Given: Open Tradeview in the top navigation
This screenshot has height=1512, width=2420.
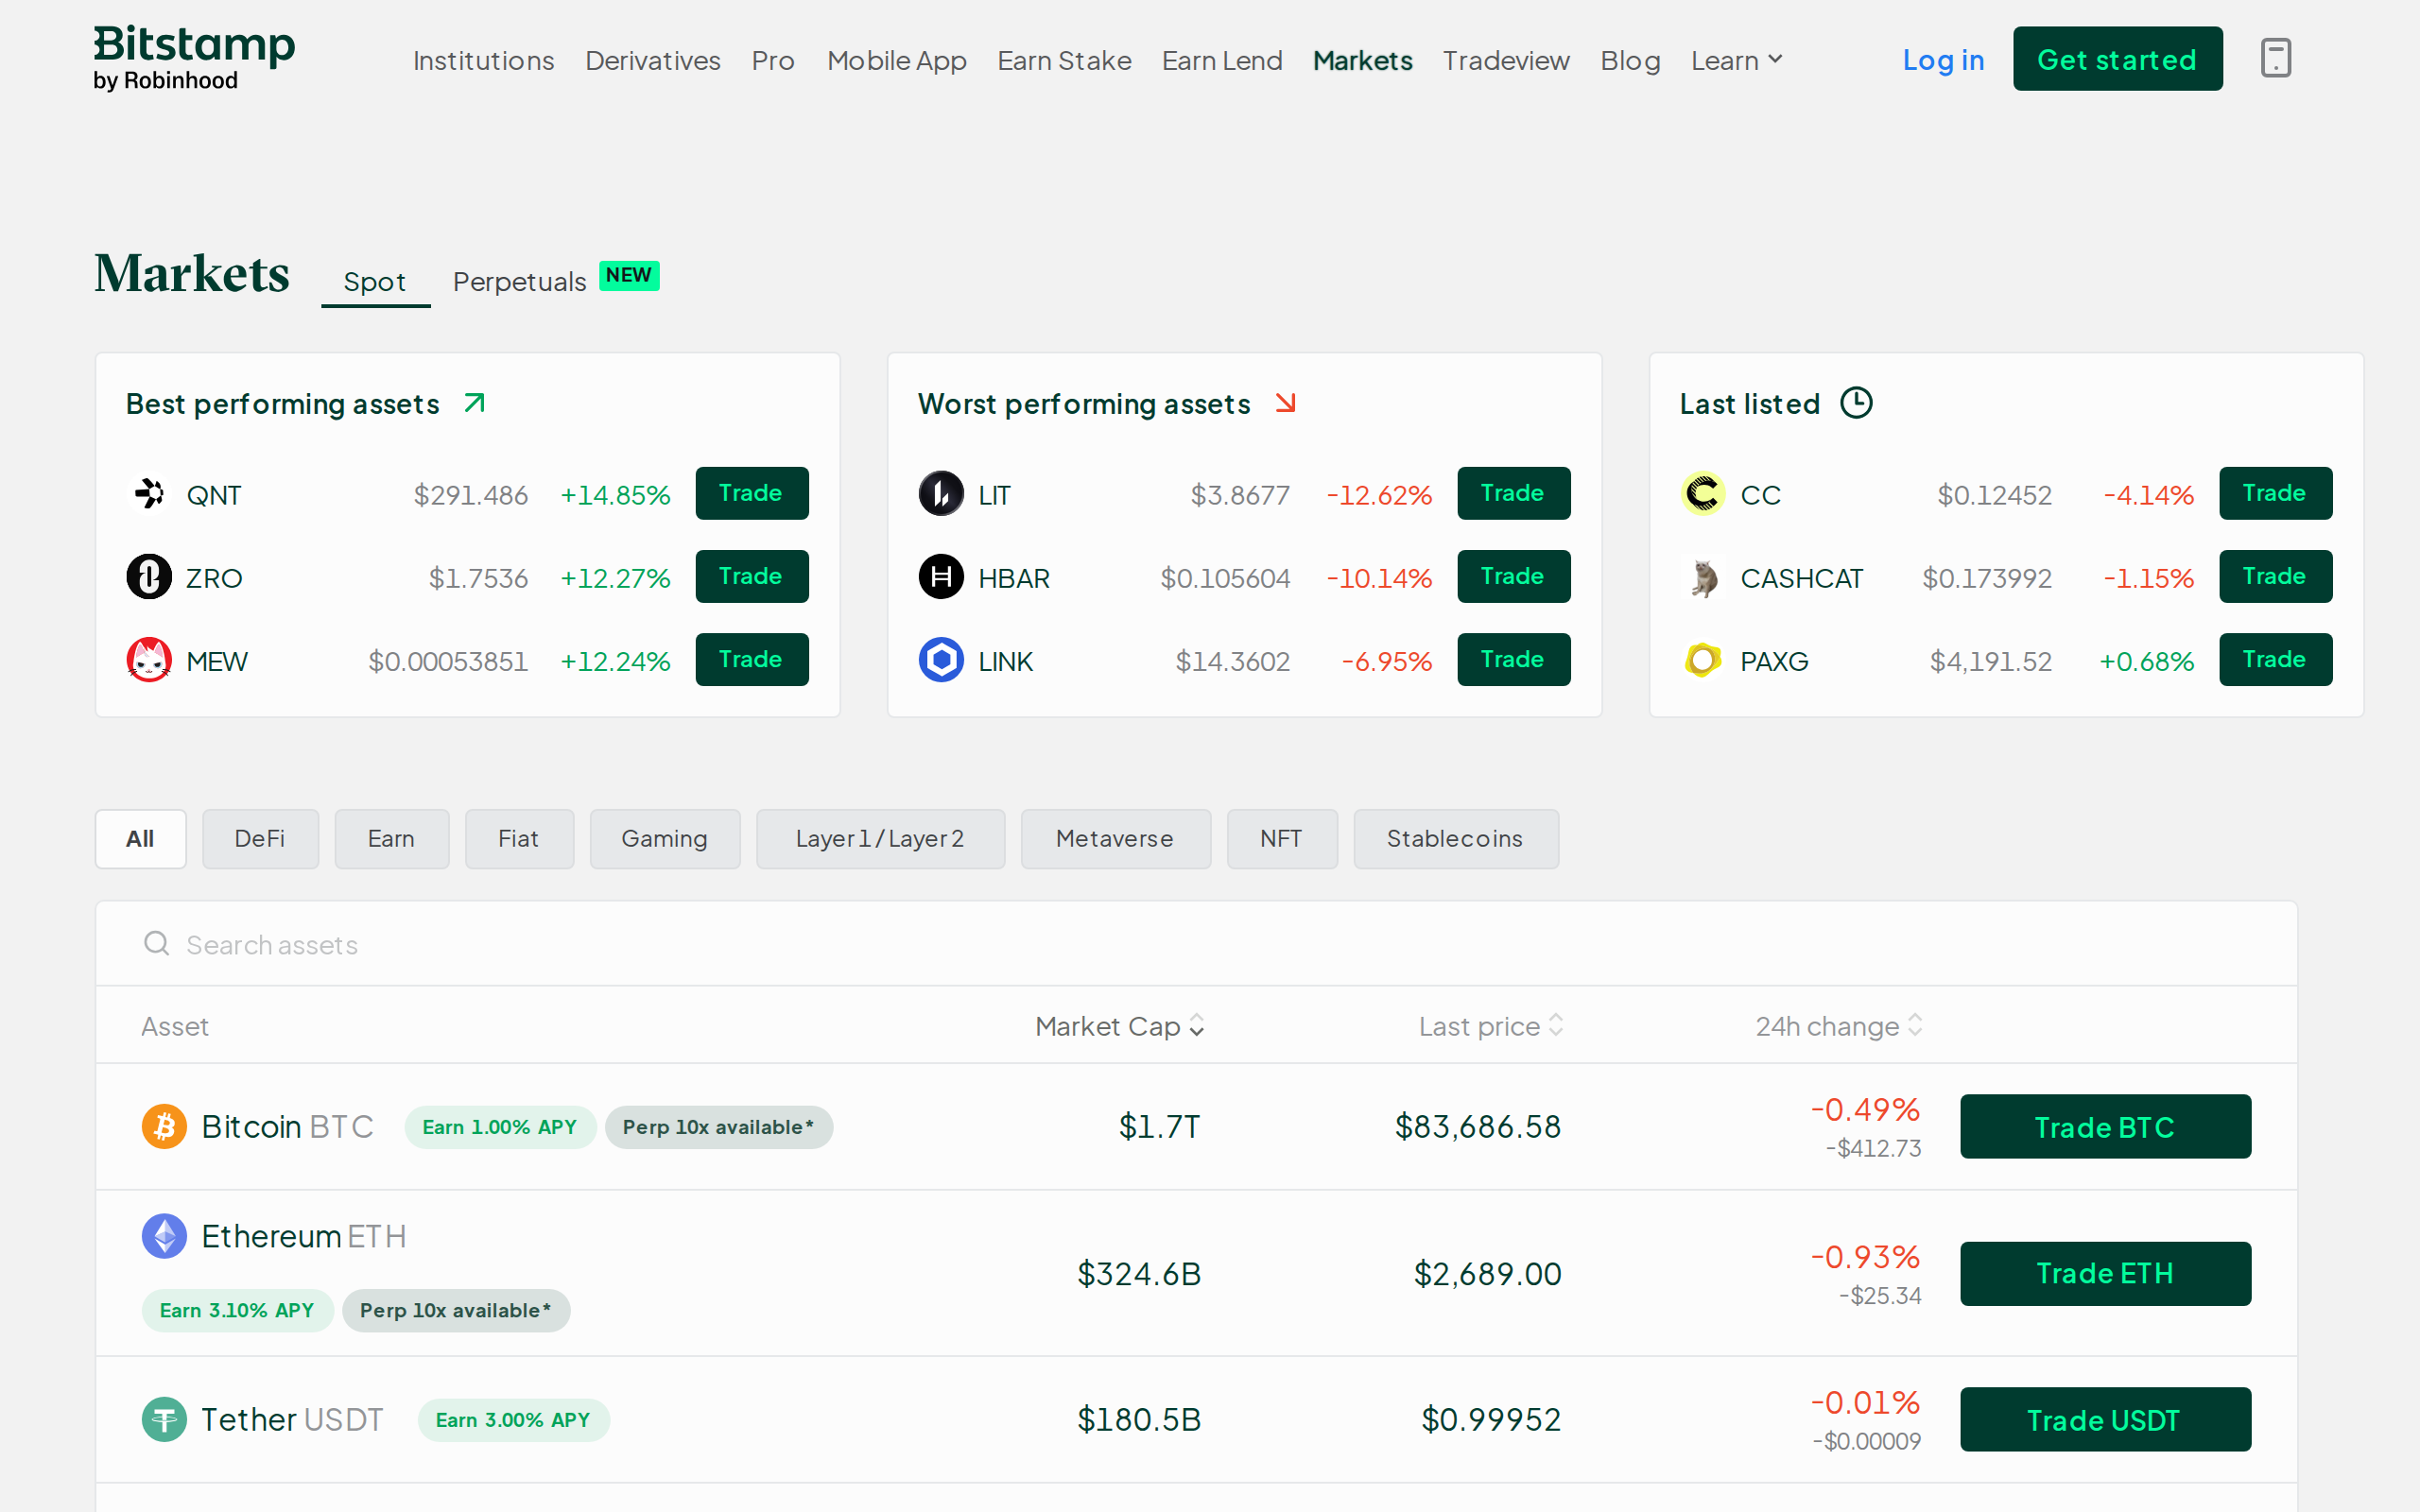Looking at the screenshot, I should pos(1506,60).
